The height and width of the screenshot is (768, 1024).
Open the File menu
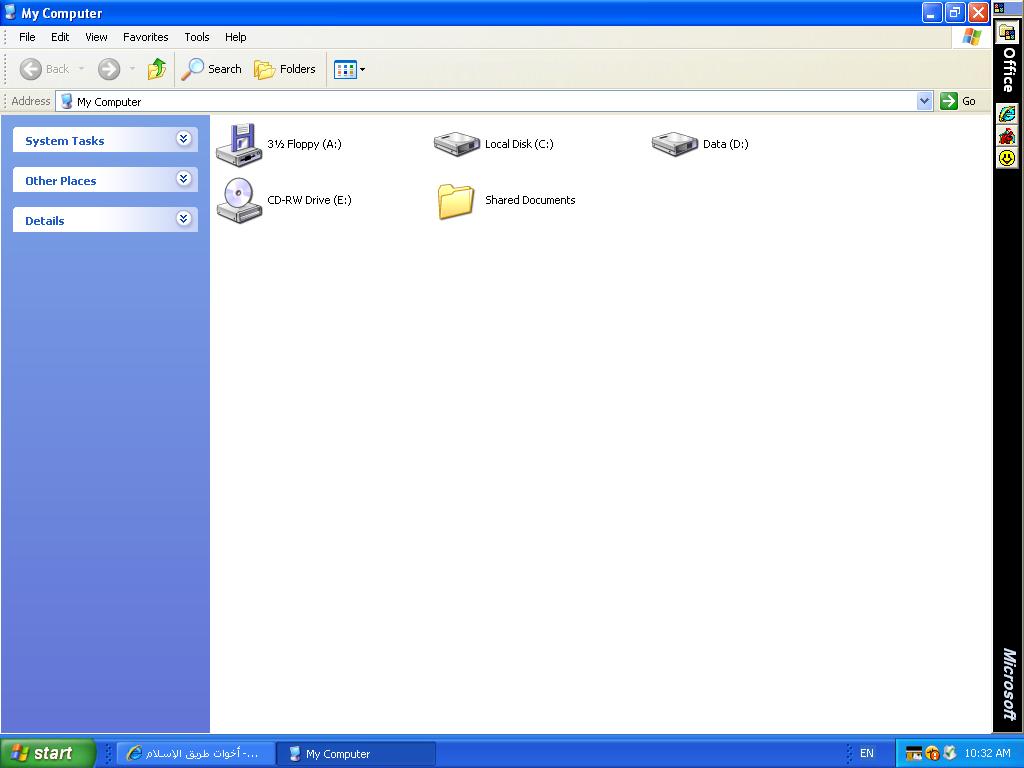pyautogui.click(x=27, y=37)
